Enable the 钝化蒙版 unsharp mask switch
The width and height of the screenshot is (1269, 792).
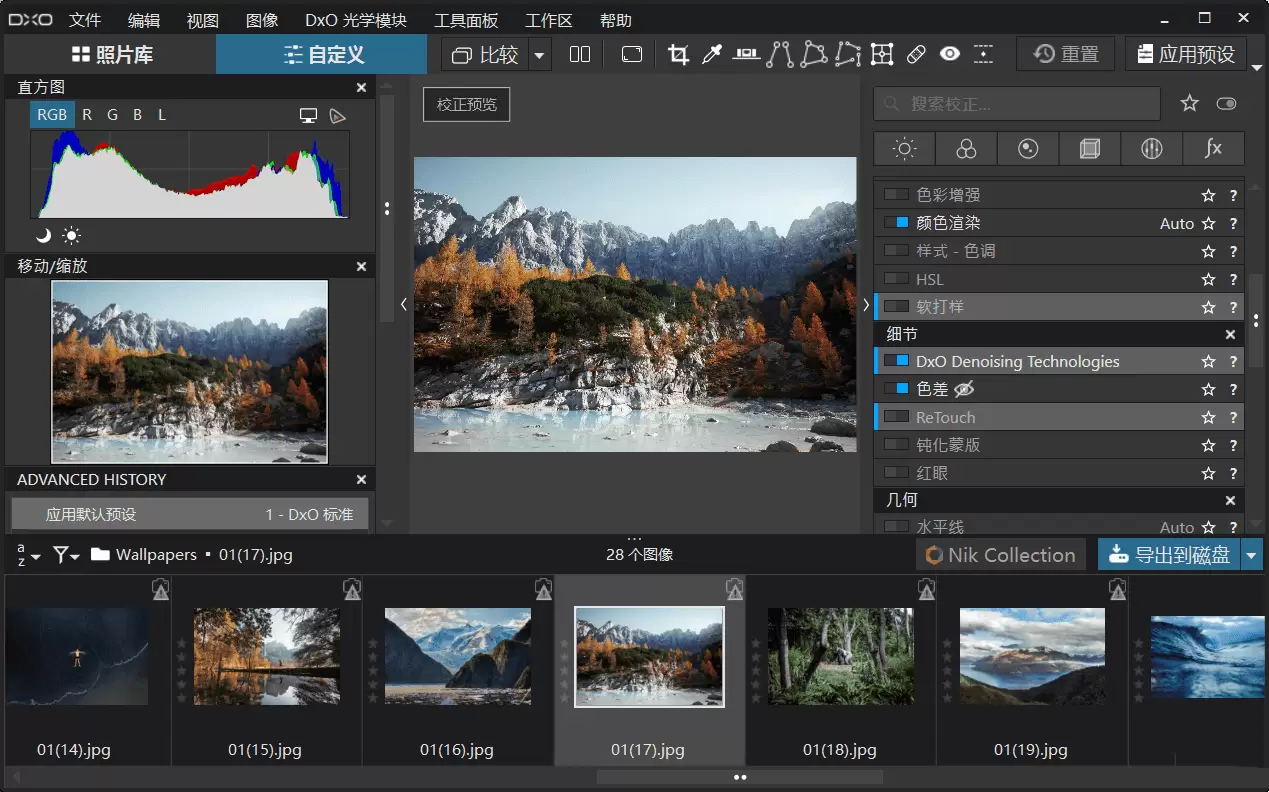tap(897, 445)
